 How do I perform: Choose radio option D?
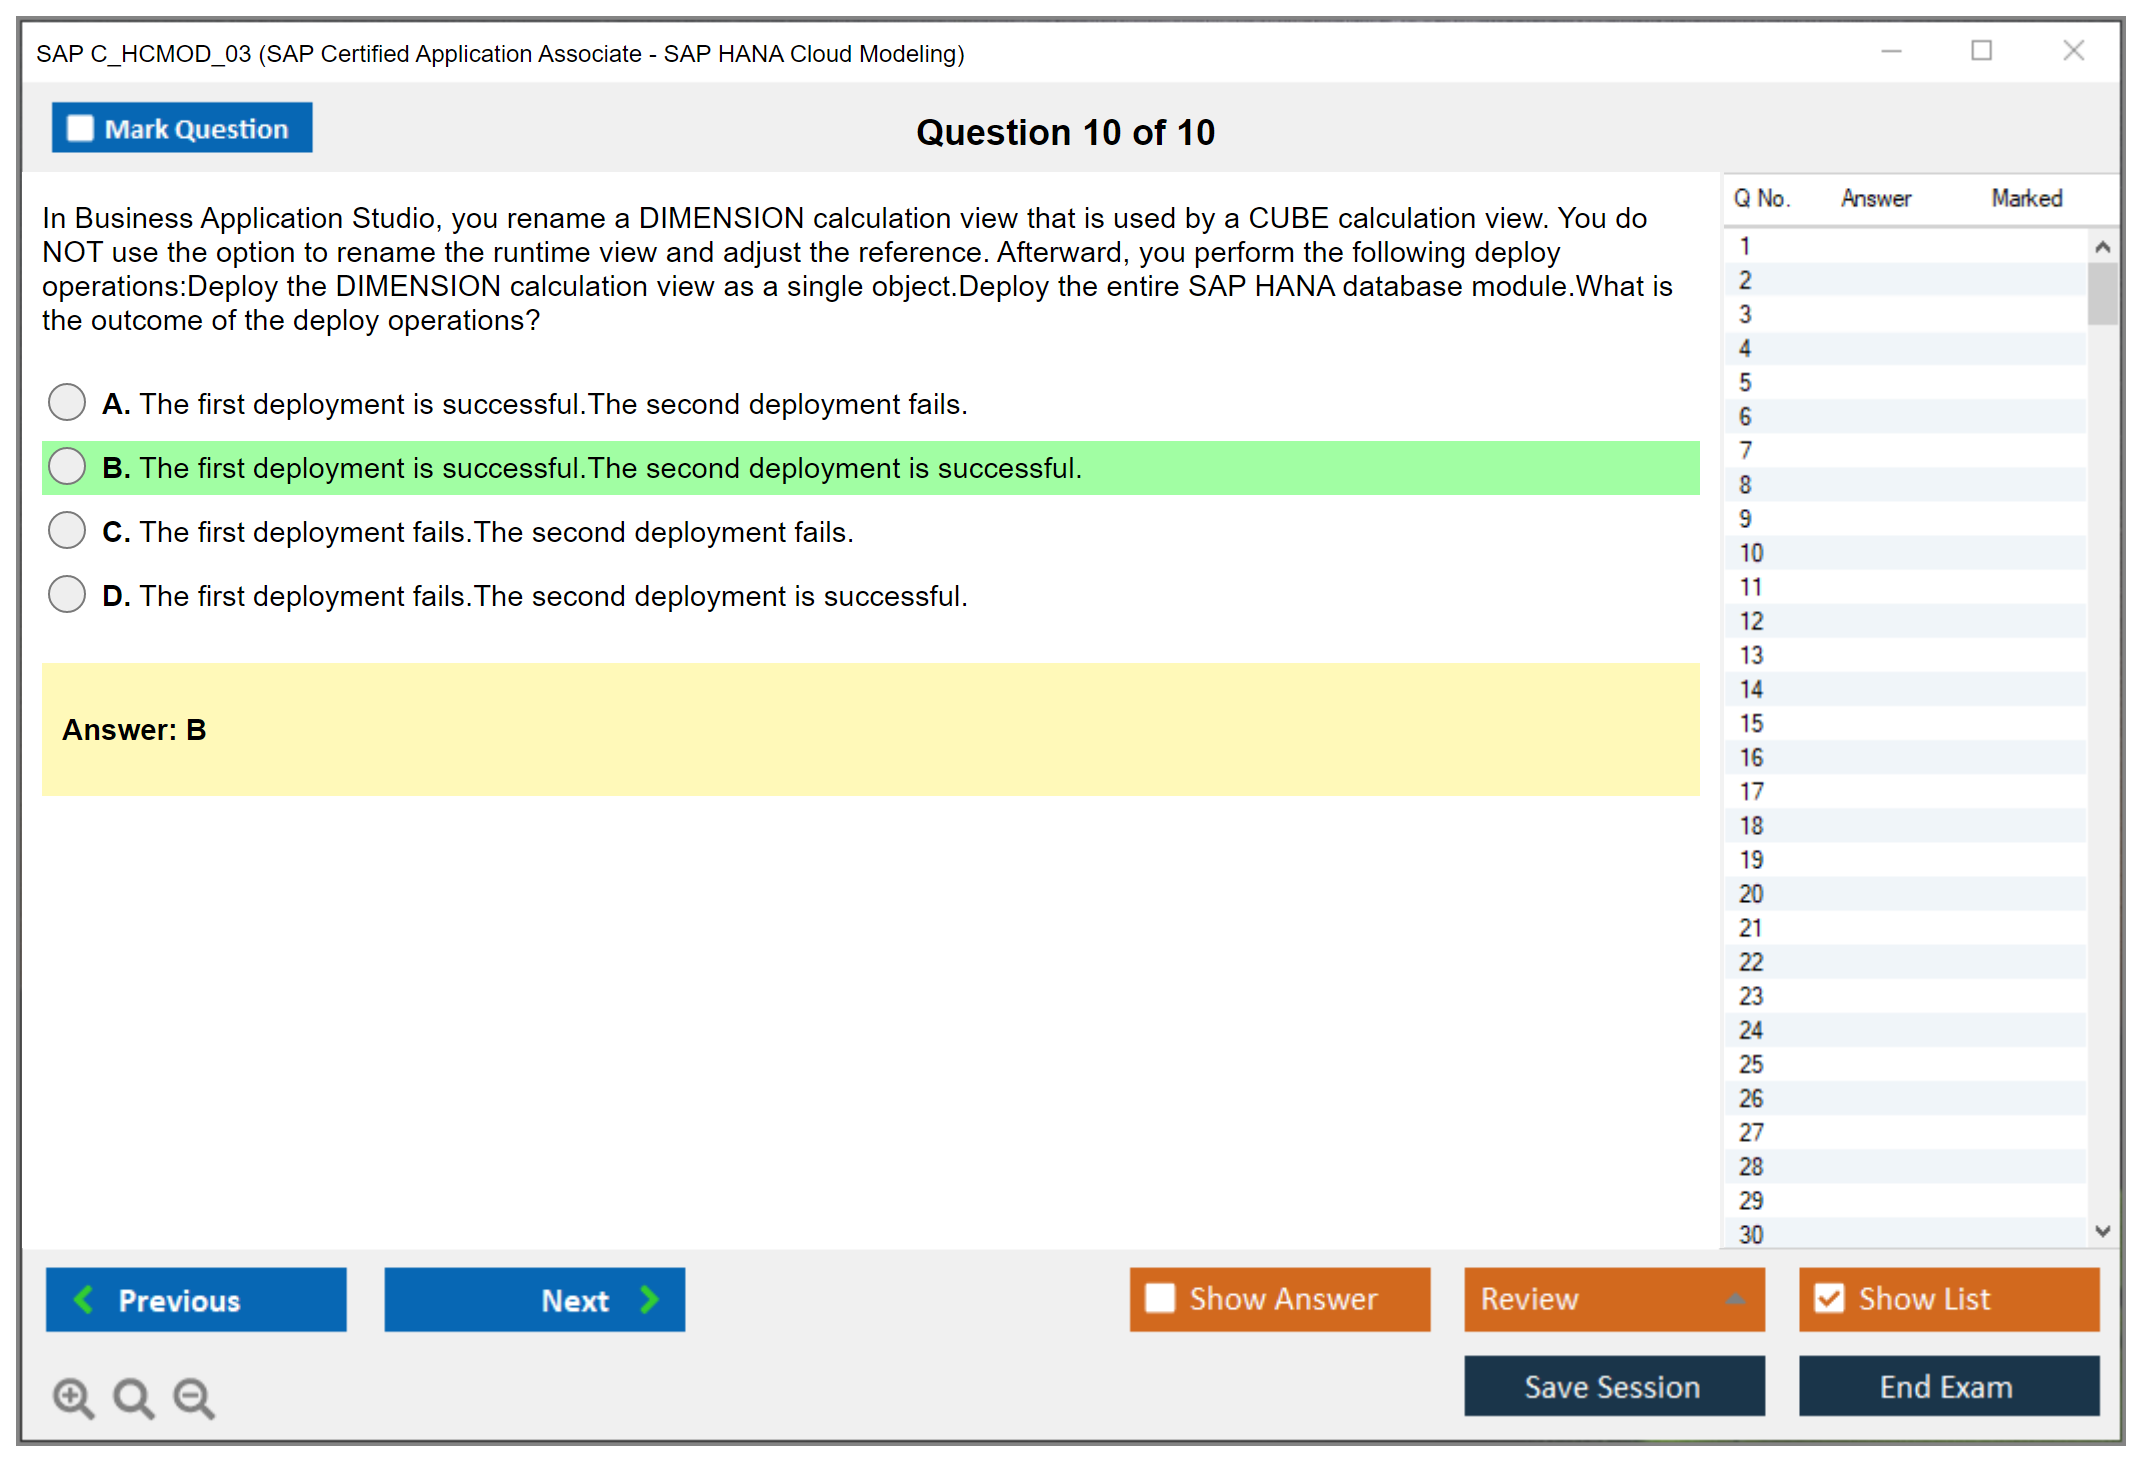click(x=67, y=594)
